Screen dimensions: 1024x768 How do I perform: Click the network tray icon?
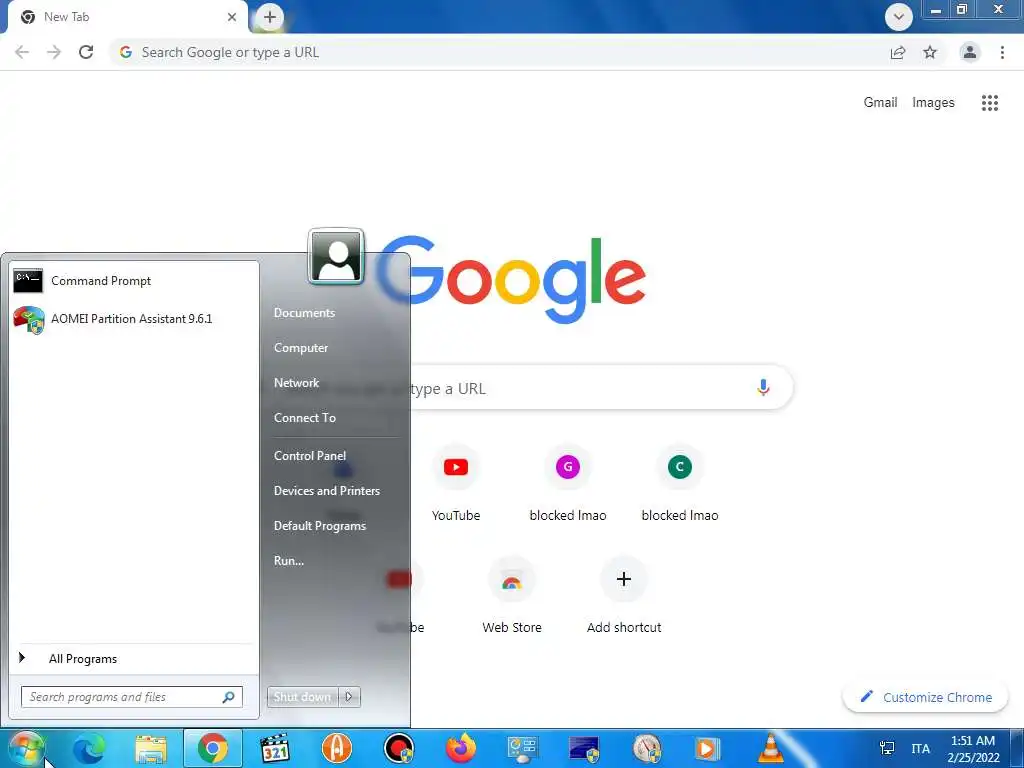click(x=887, y=748)
